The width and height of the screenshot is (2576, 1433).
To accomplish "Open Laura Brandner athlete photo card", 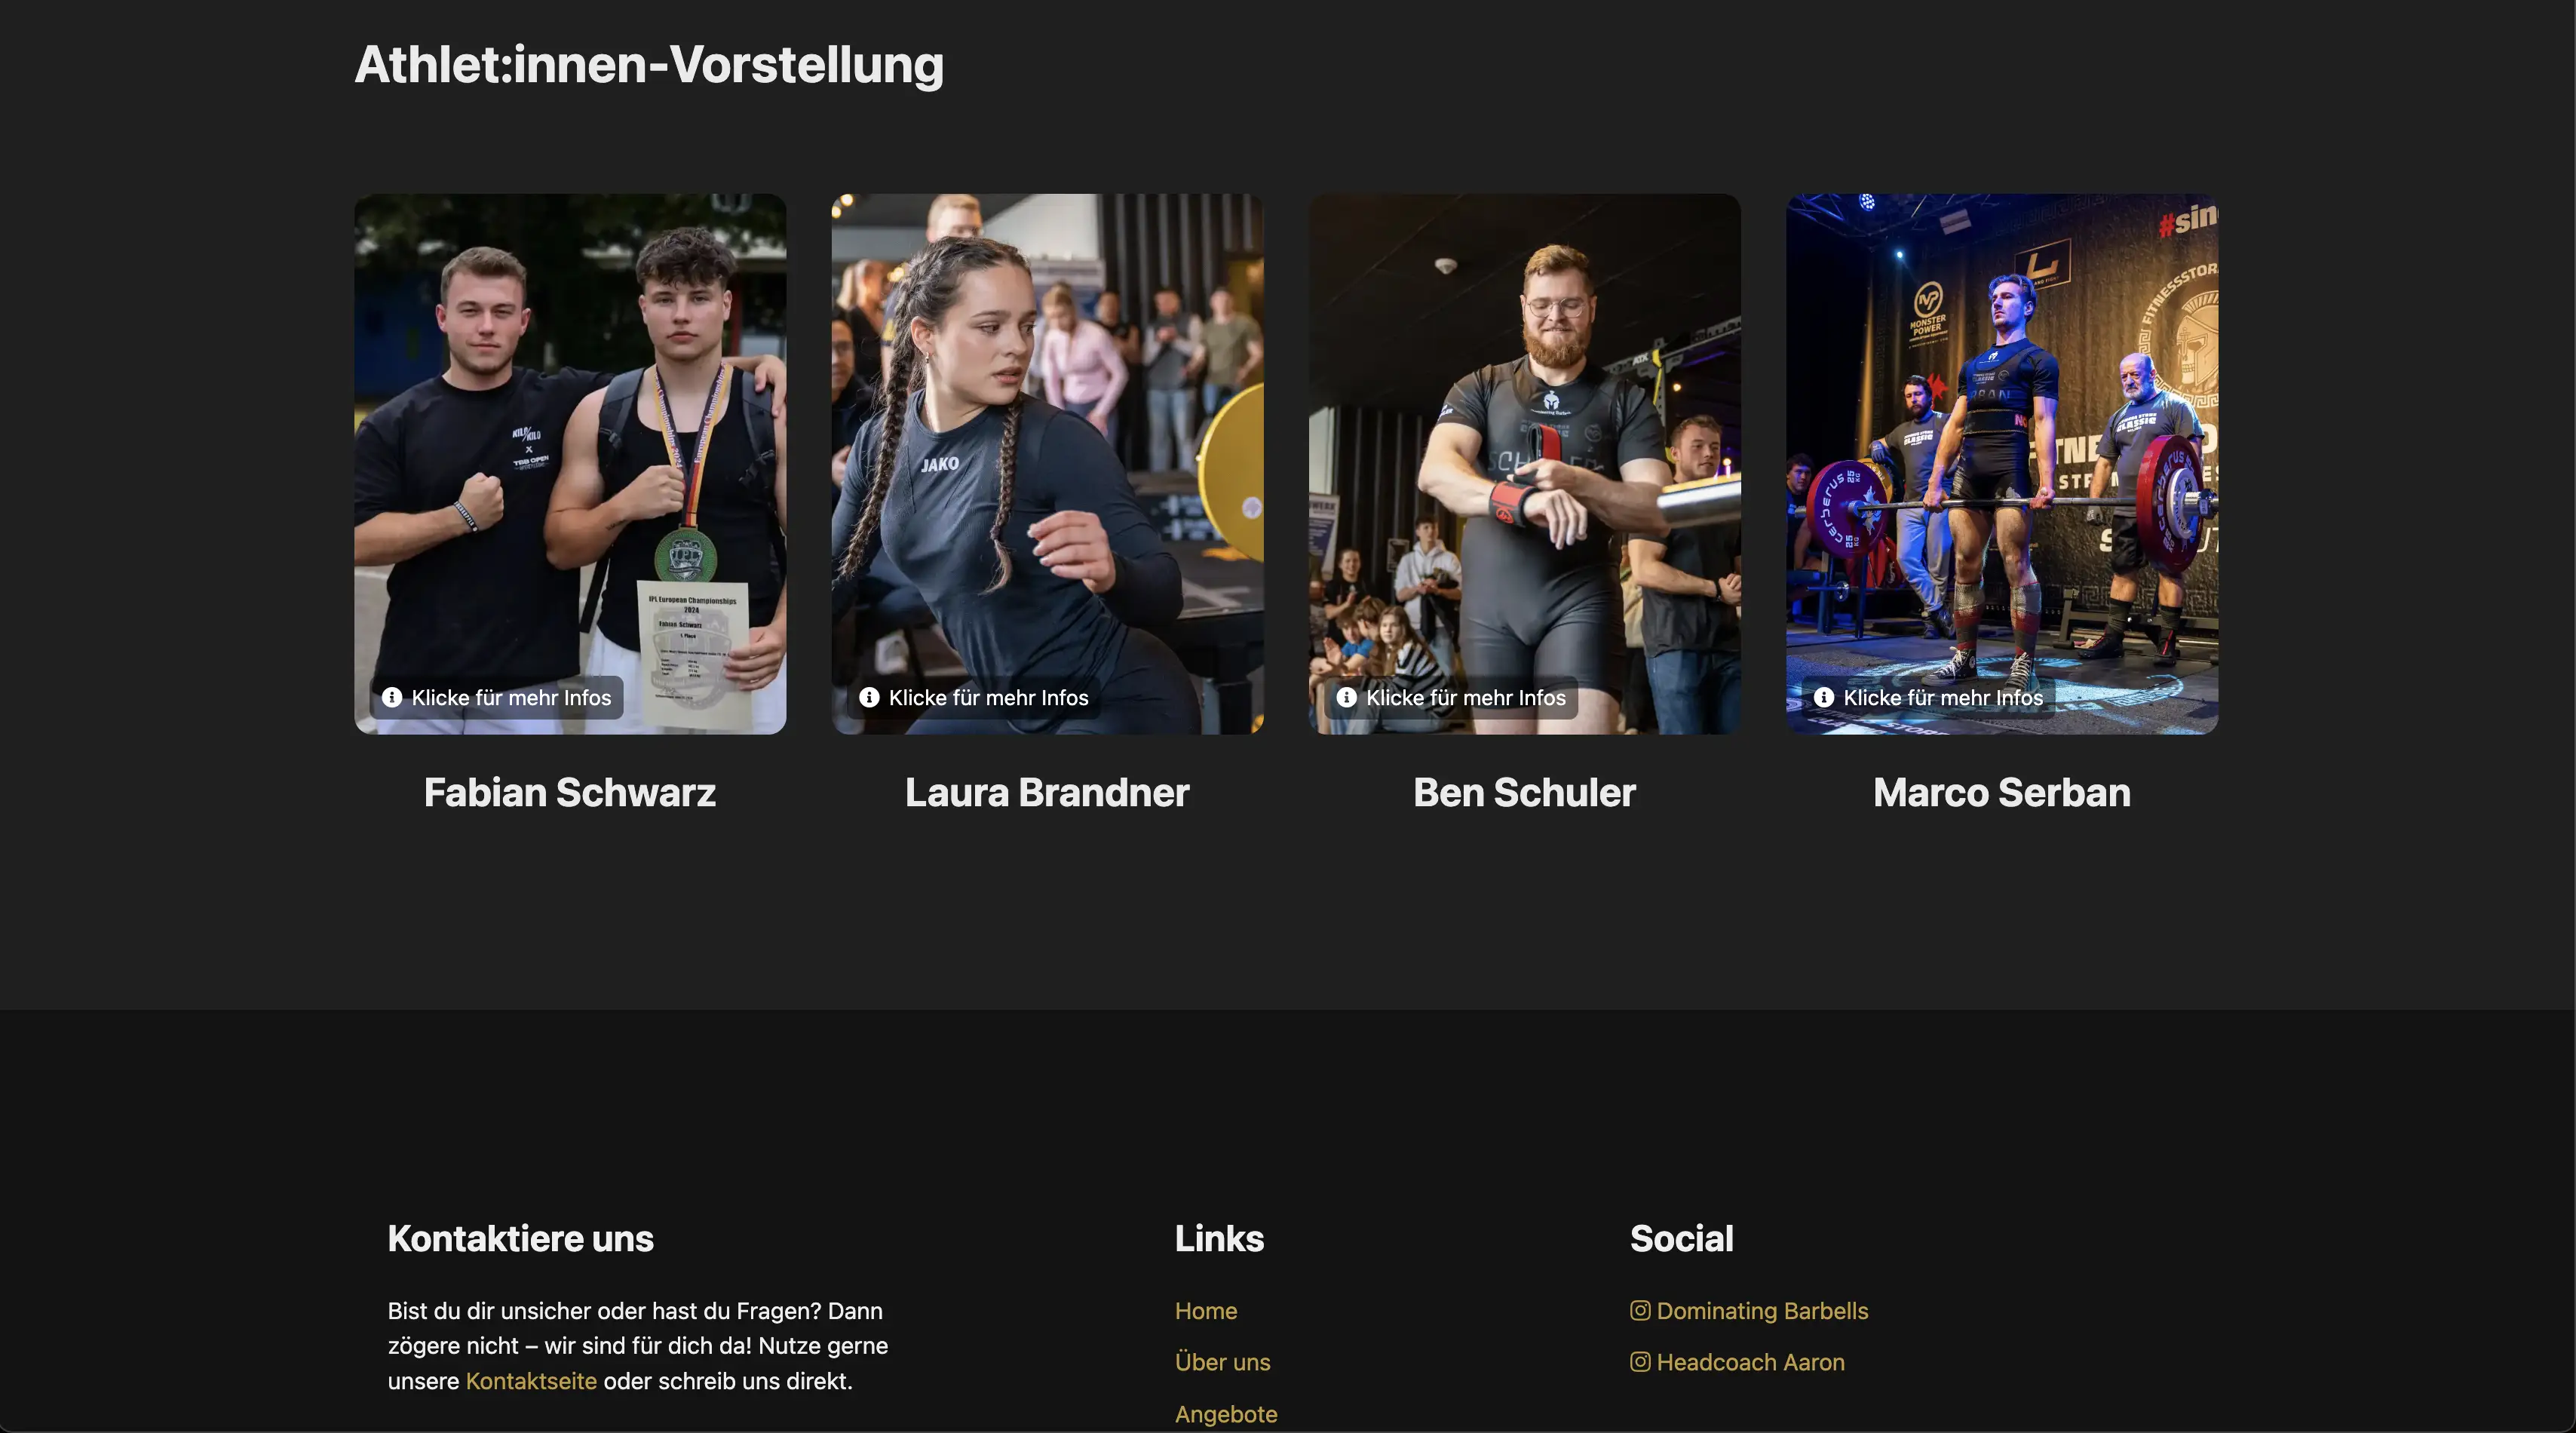I will (1047, 464).
